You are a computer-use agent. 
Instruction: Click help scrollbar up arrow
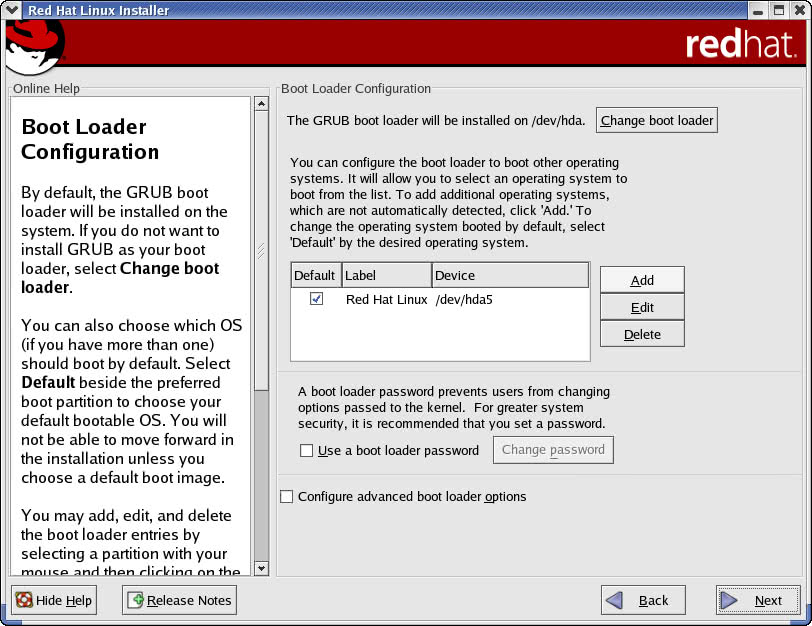tap(262, 104)
